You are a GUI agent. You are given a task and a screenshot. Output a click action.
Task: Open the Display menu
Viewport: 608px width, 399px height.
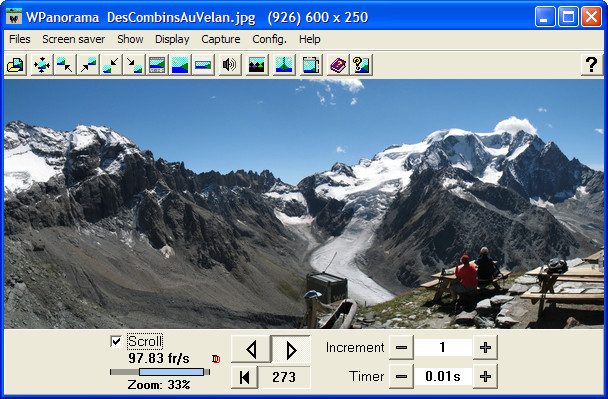coord(172,39)
